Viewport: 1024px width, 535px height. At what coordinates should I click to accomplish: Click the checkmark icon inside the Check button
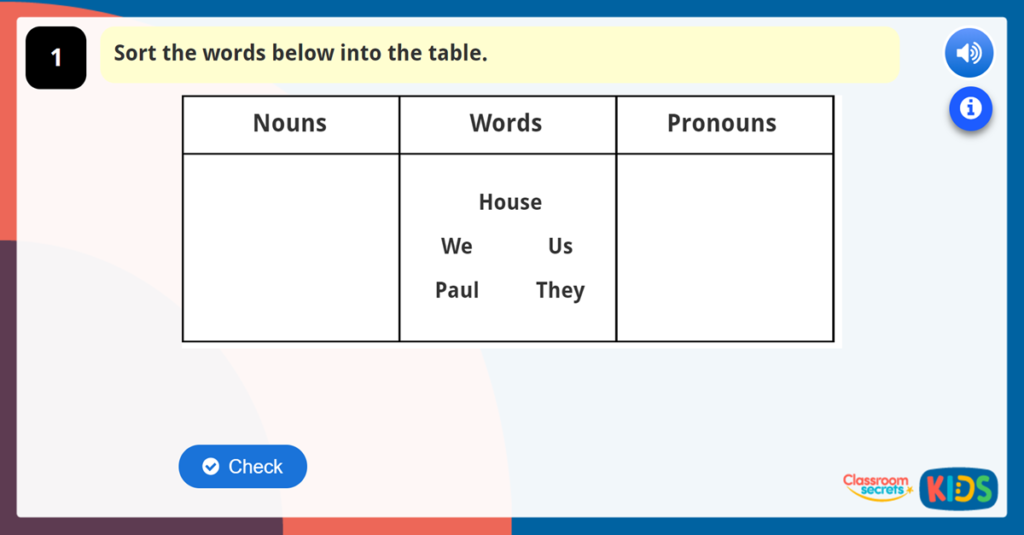pyautogui.click(x=210, y=466)
